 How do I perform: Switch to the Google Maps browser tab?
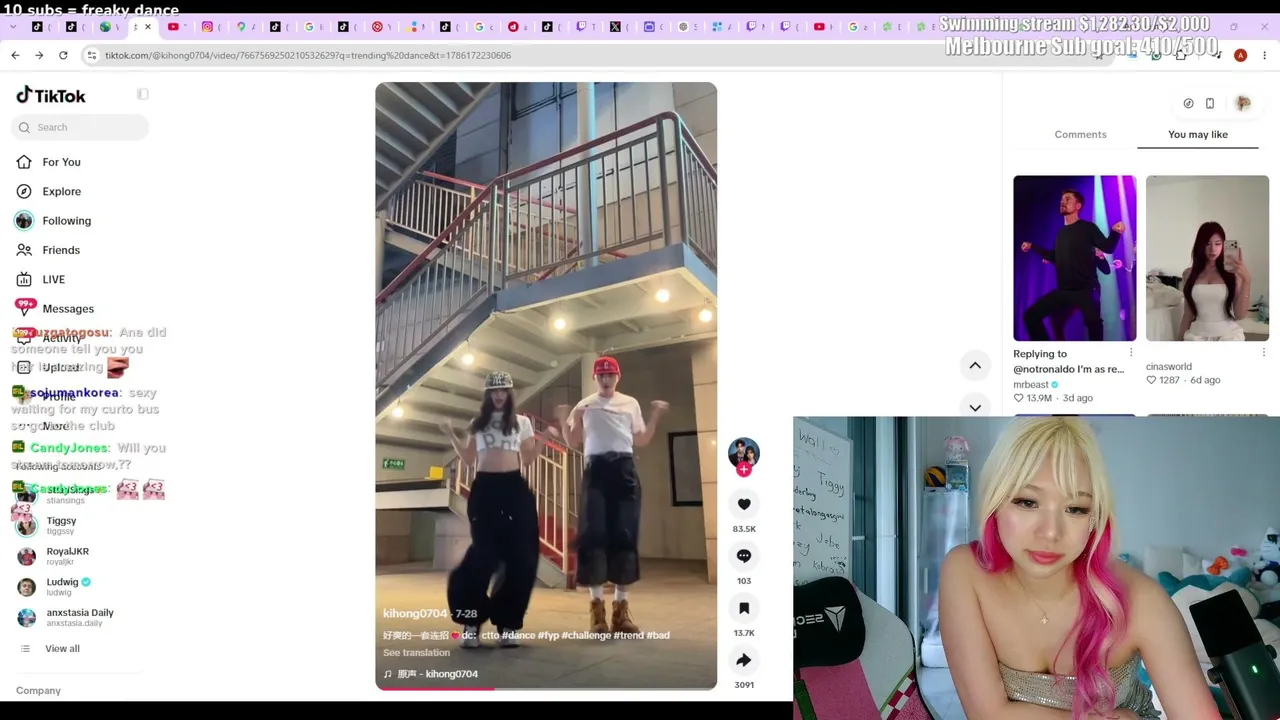coord(241,27)
